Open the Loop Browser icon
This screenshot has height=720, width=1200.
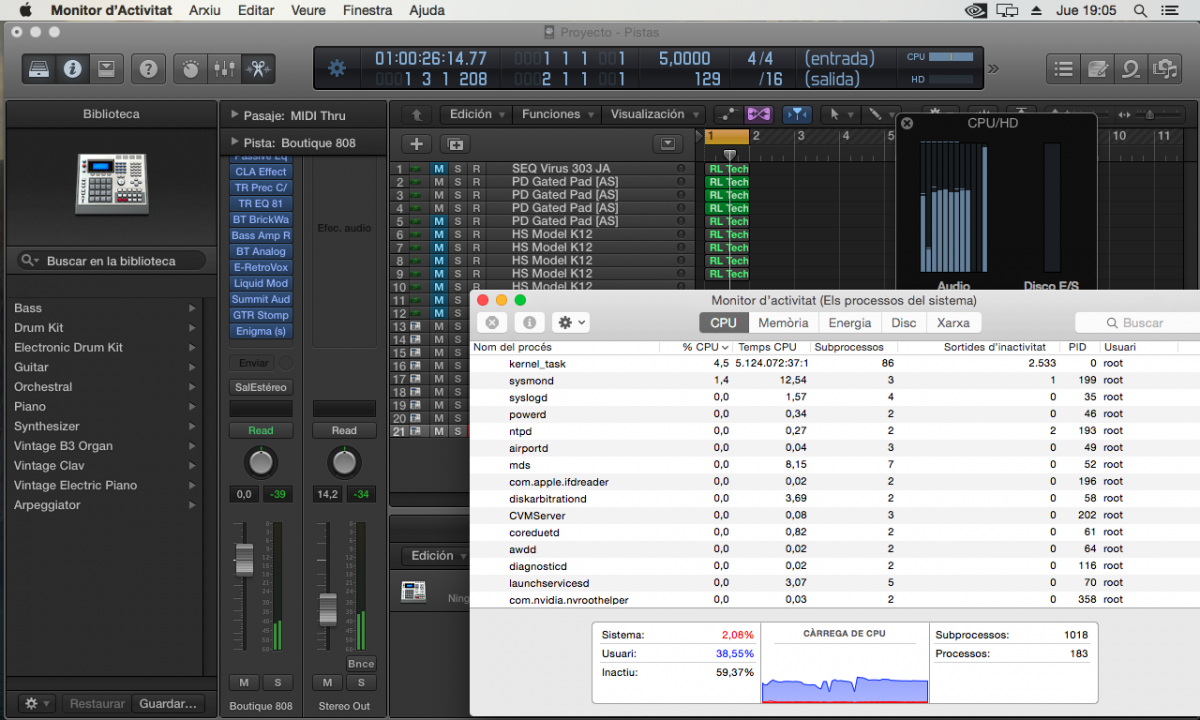pos(1131,69)
